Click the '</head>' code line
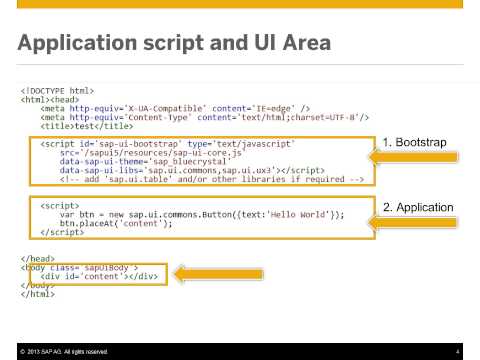The height and width of the screenshot is (360, 480). [38, 259]
